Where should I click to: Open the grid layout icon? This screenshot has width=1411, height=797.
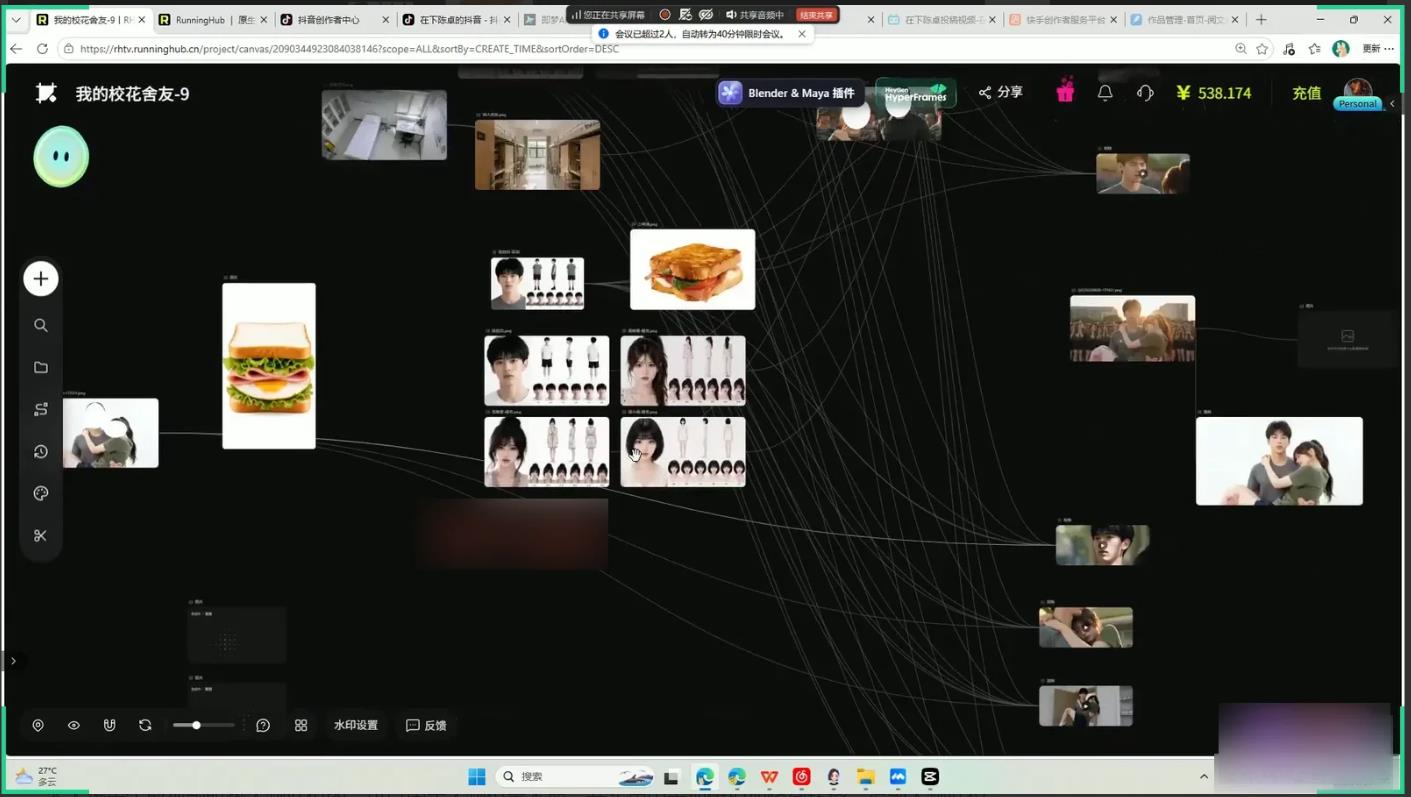[x=301, y=725]
